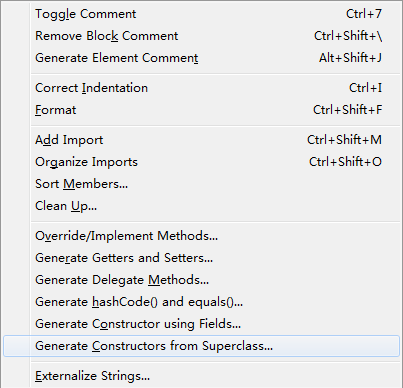This screenshot has height=388, width=403.
Task: Click the Alt+Shift+J shortcut label
Action: [350, 58]
